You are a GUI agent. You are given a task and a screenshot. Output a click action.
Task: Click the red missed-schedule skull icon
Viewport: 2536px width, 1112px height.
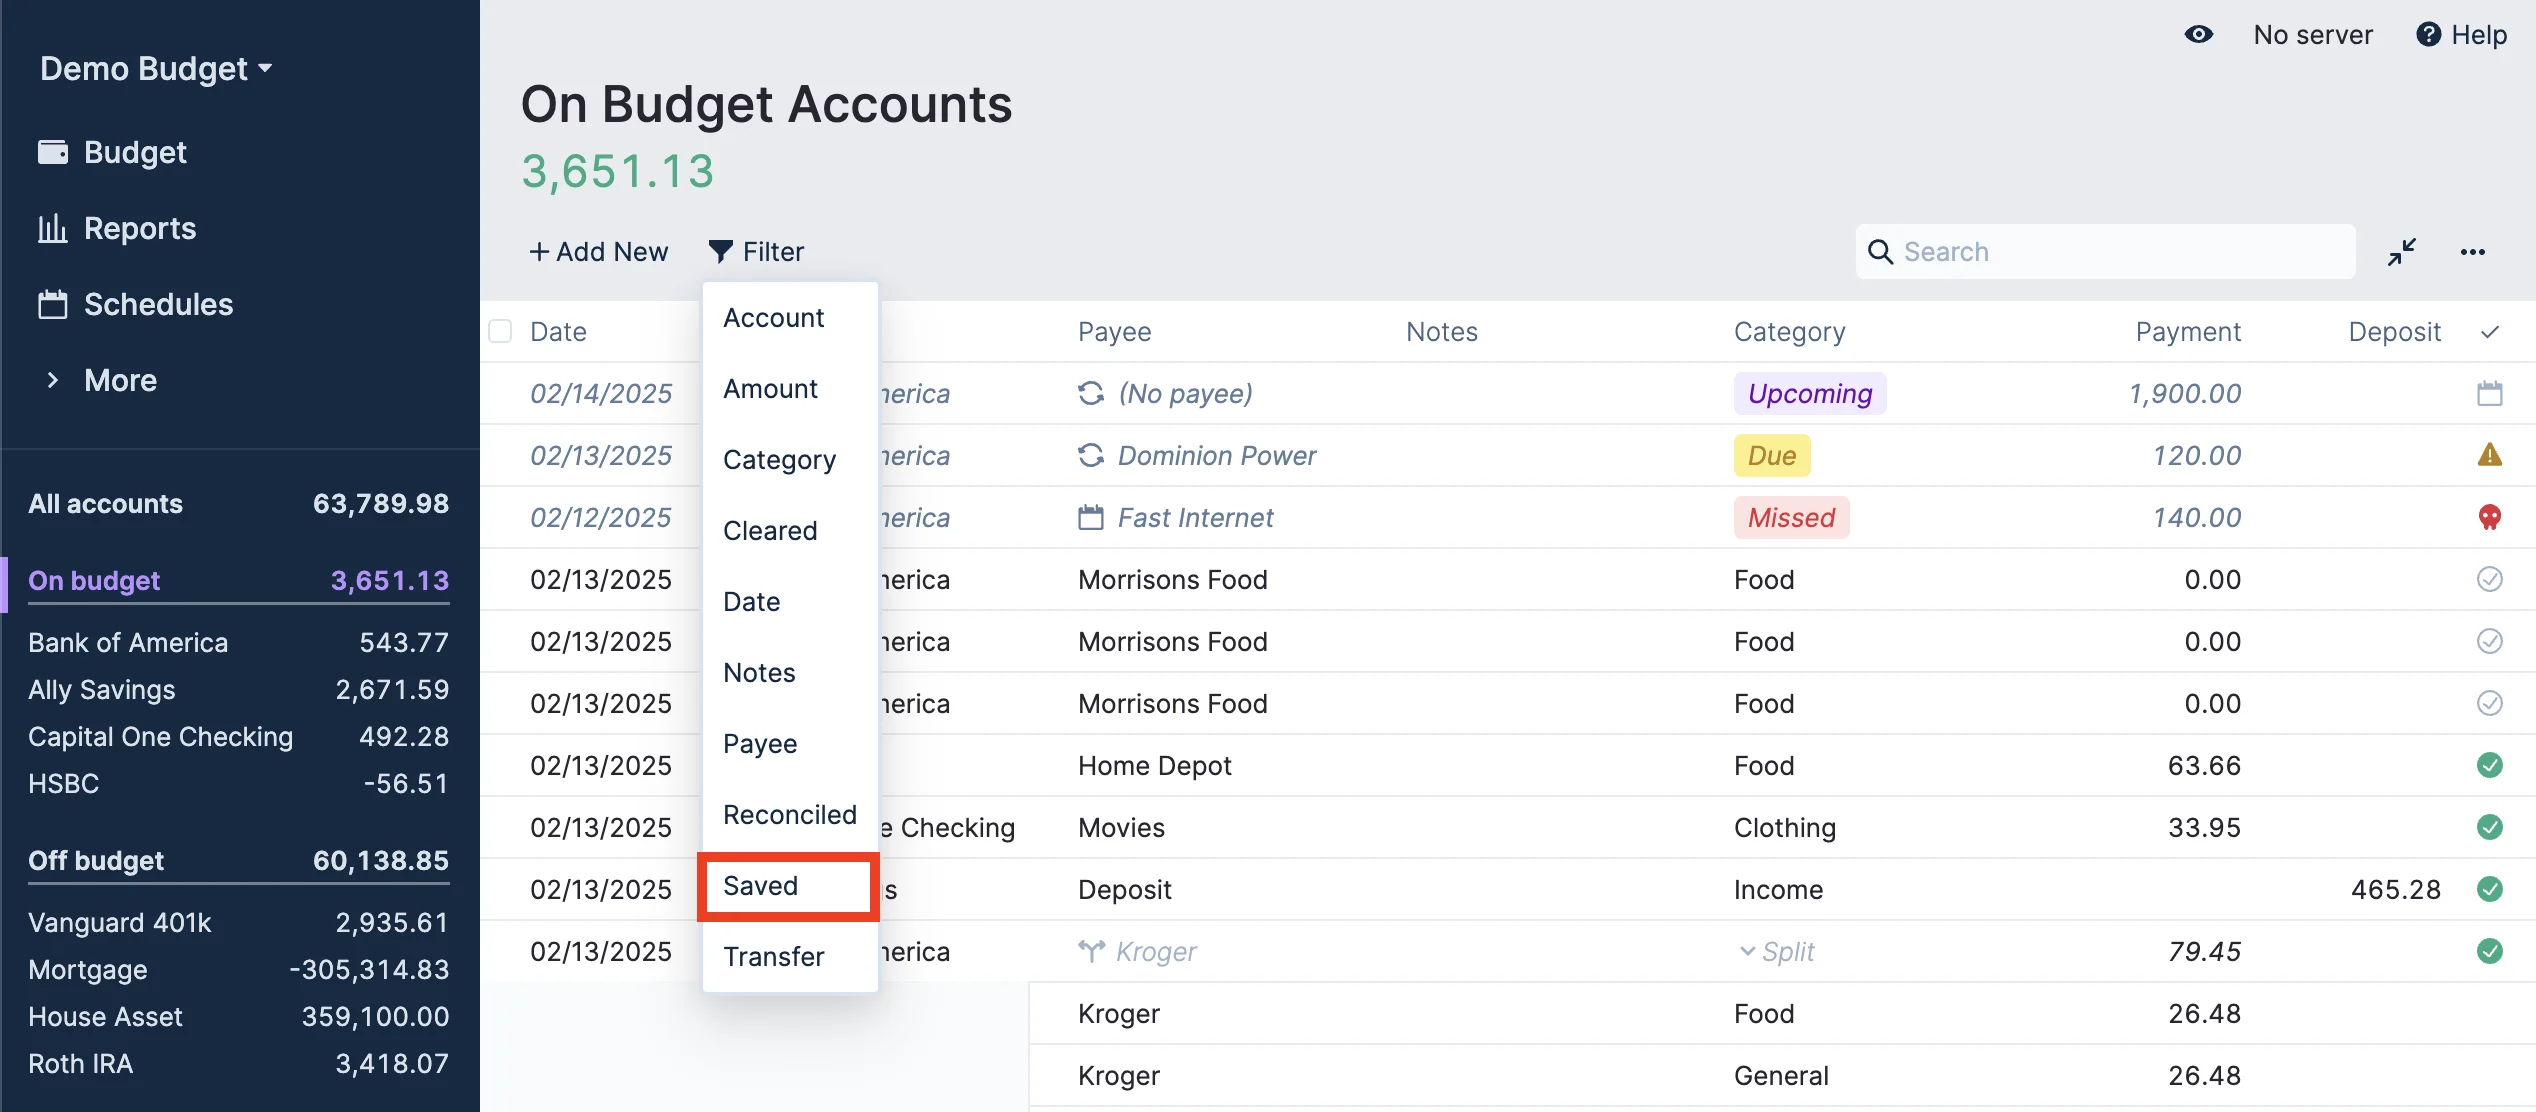[x=2489, y=517]
